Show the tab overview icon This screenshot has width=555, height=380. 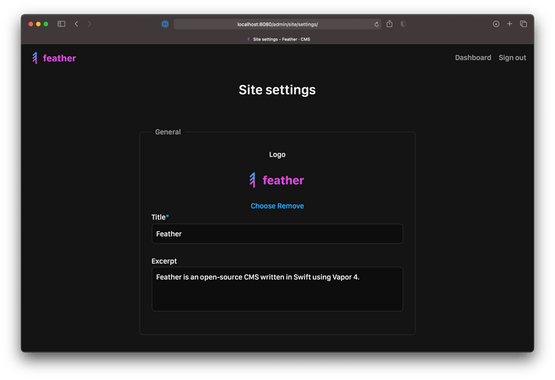523,24
